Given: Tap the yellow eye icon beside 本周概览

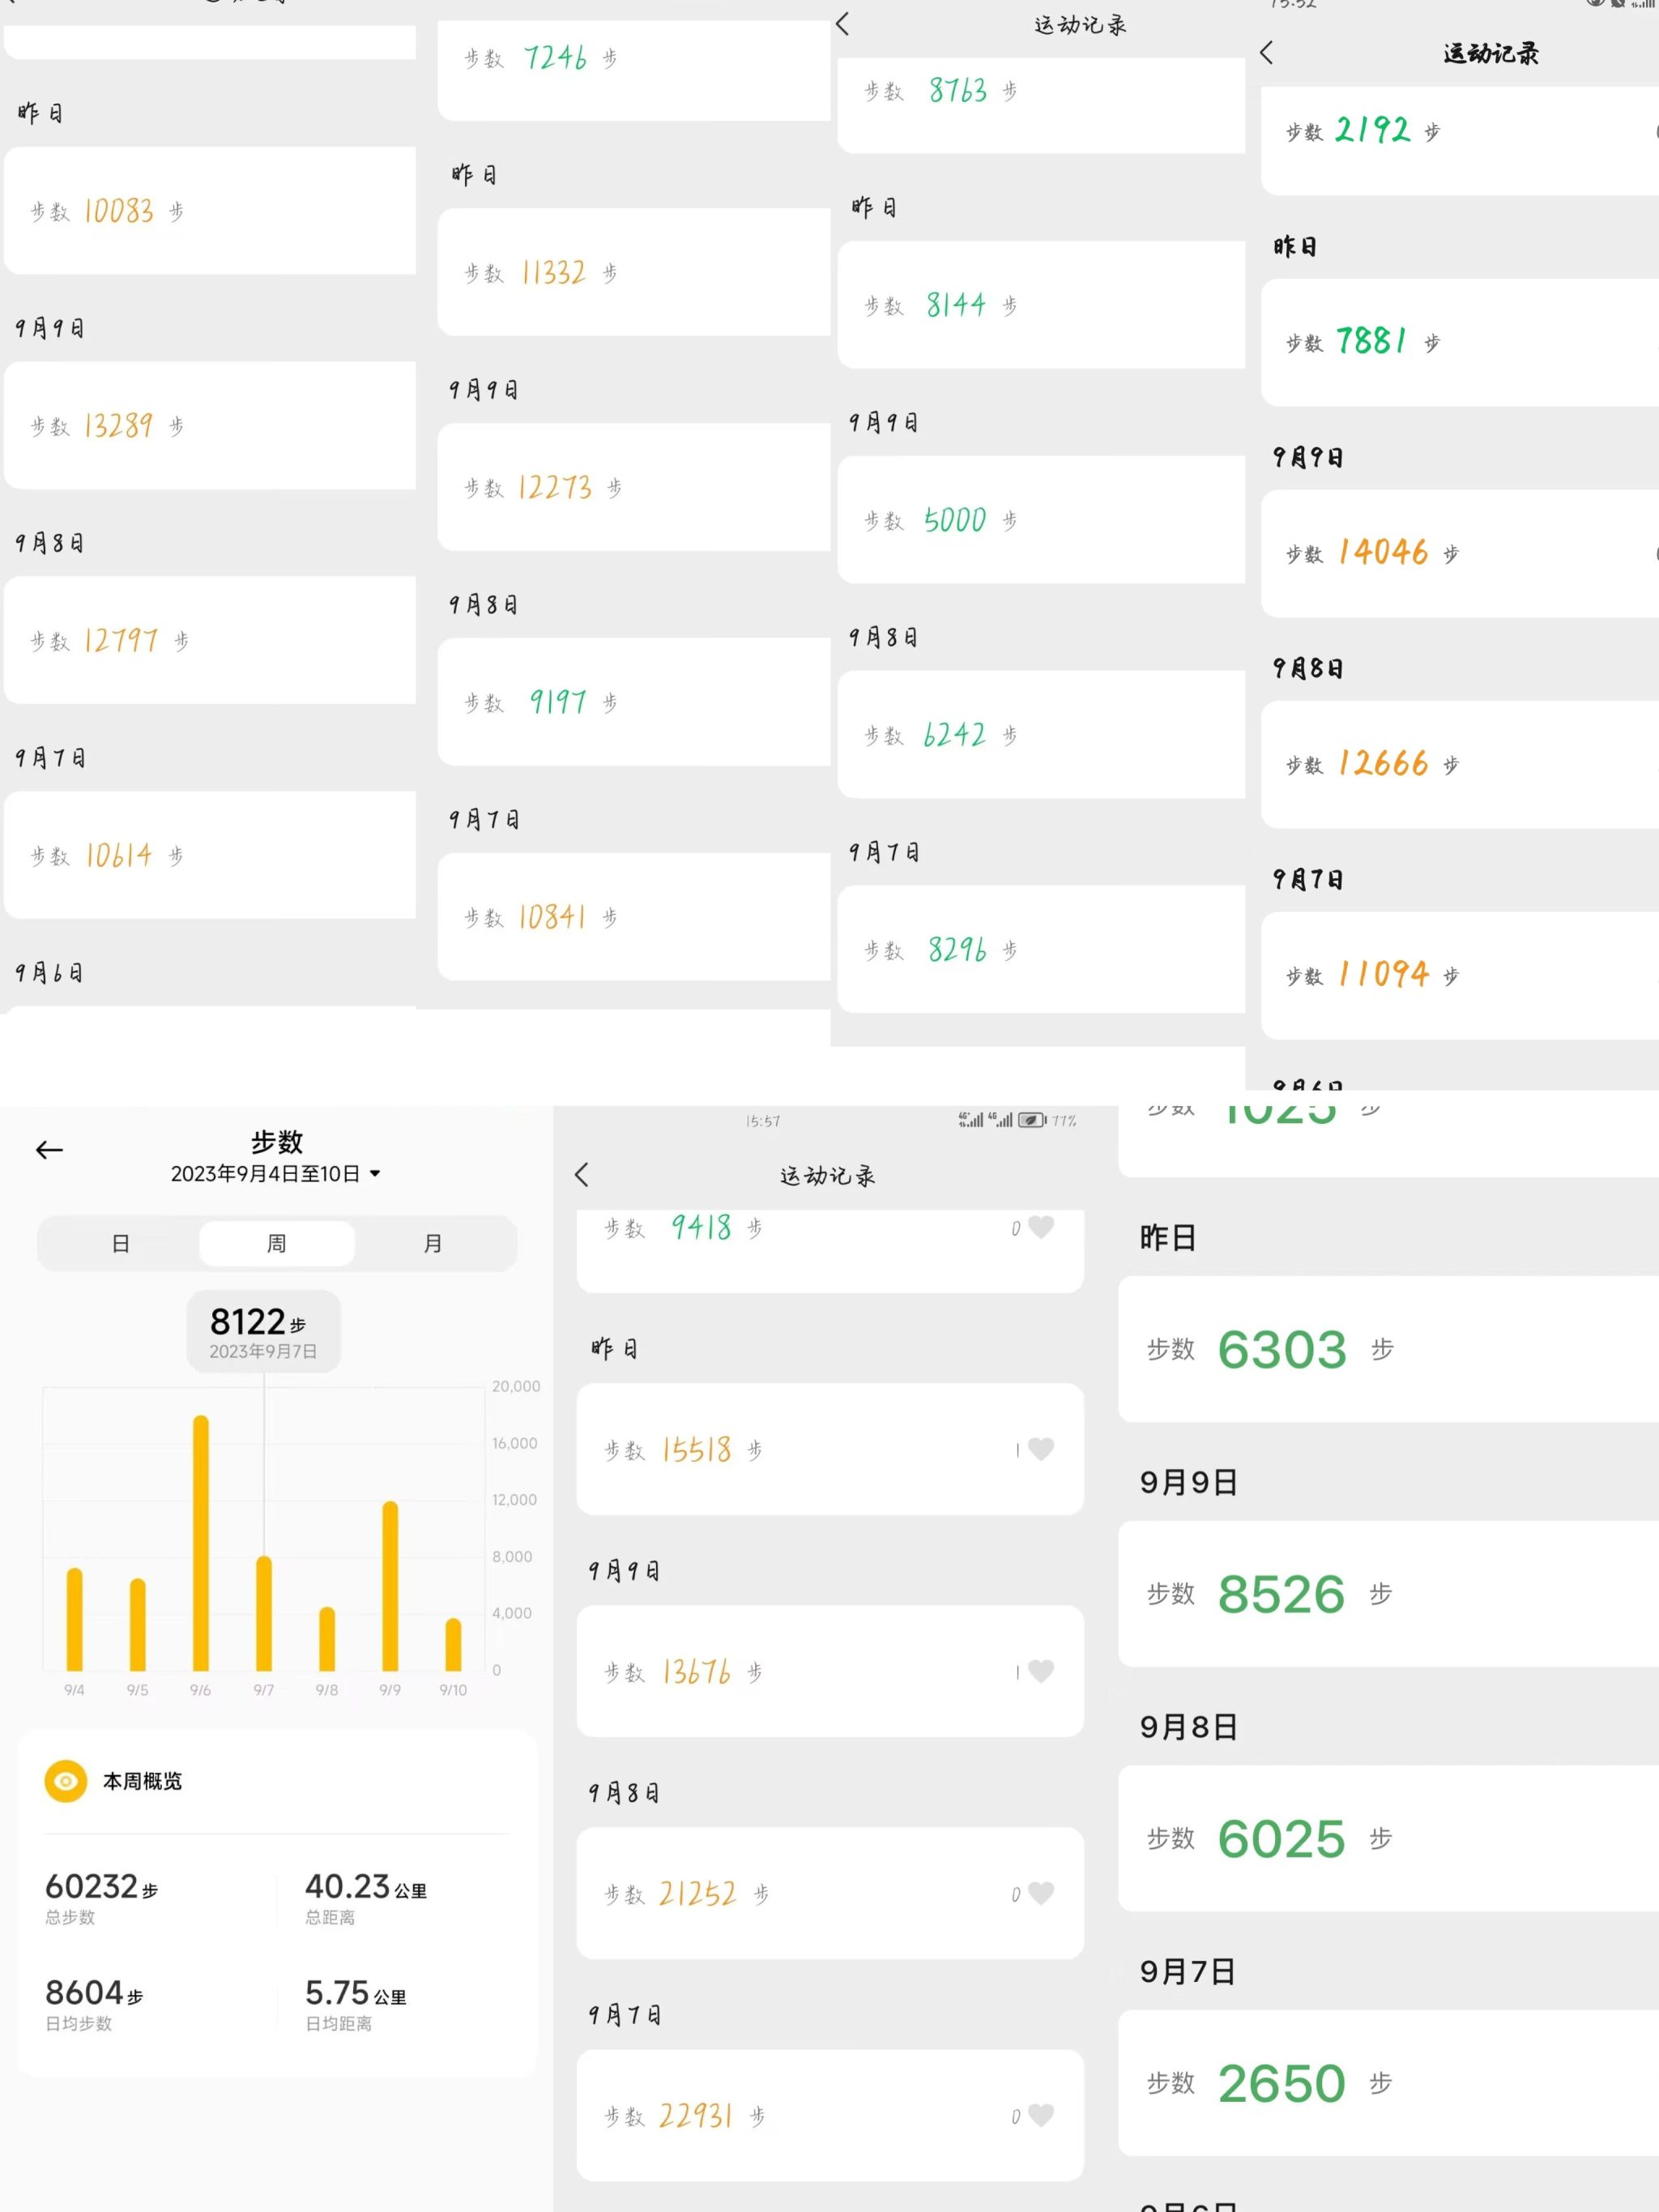Looking at the screenshot, I should [x=66, y=1781].
